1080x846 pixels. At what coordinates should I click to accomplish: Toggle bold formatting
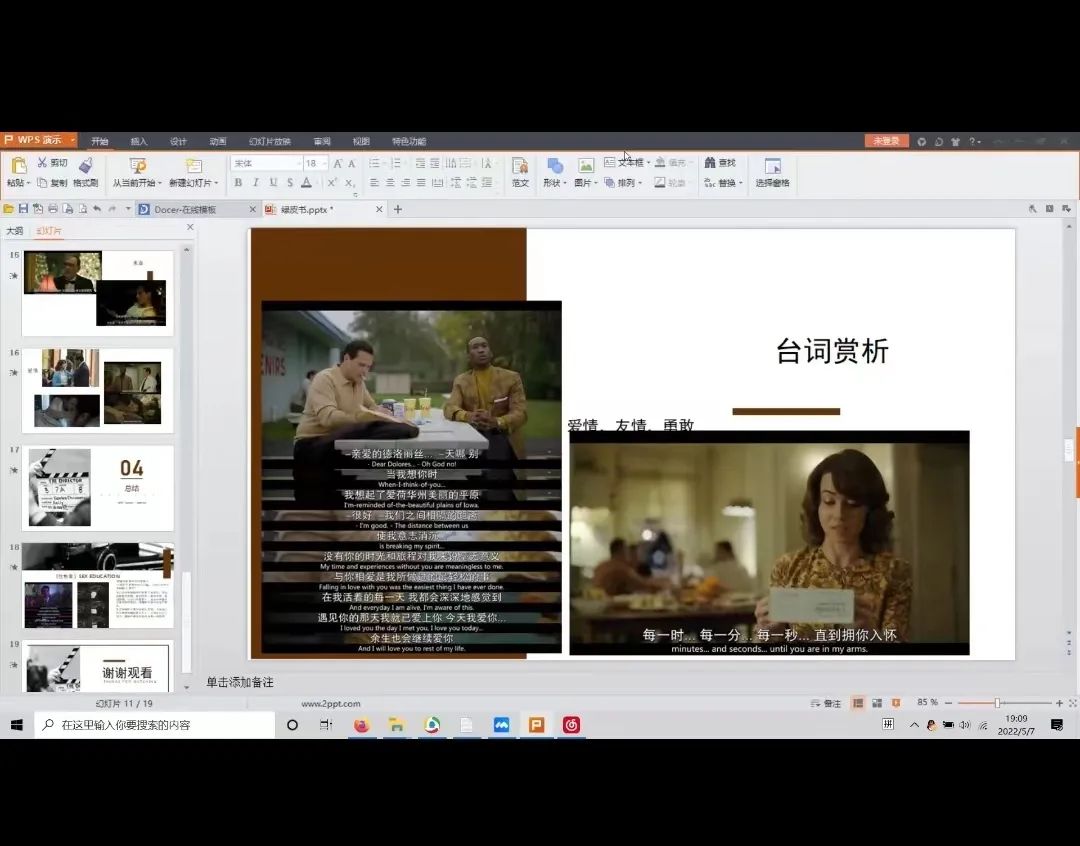(238, 183)
